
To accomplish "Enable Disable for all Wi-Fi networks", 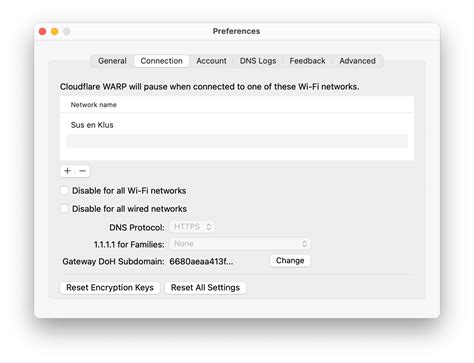I will tap(64, 190).
